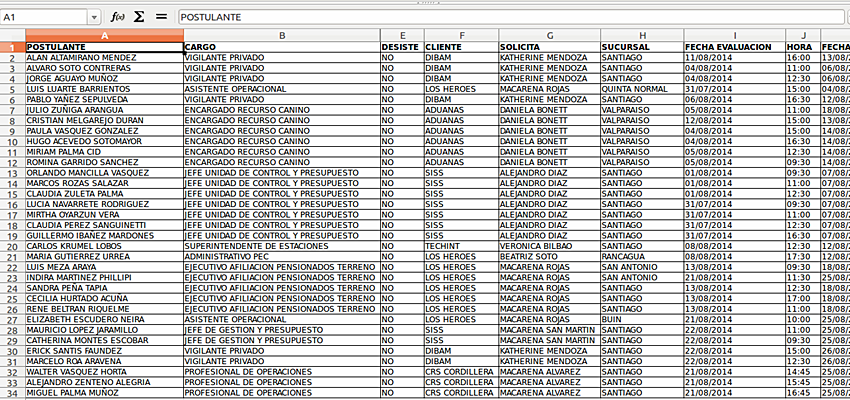Select the TECHINT client cell
Screen dimensions: 850x400
(x=459, y=246)
